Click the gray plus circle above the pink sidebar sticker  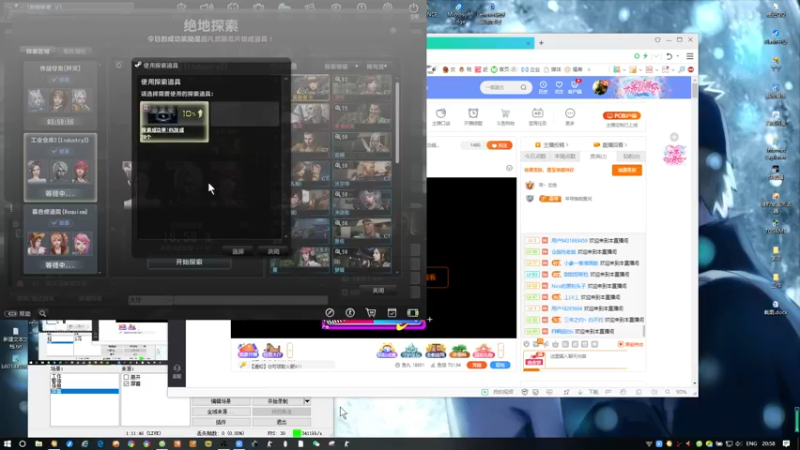[674, 137]
